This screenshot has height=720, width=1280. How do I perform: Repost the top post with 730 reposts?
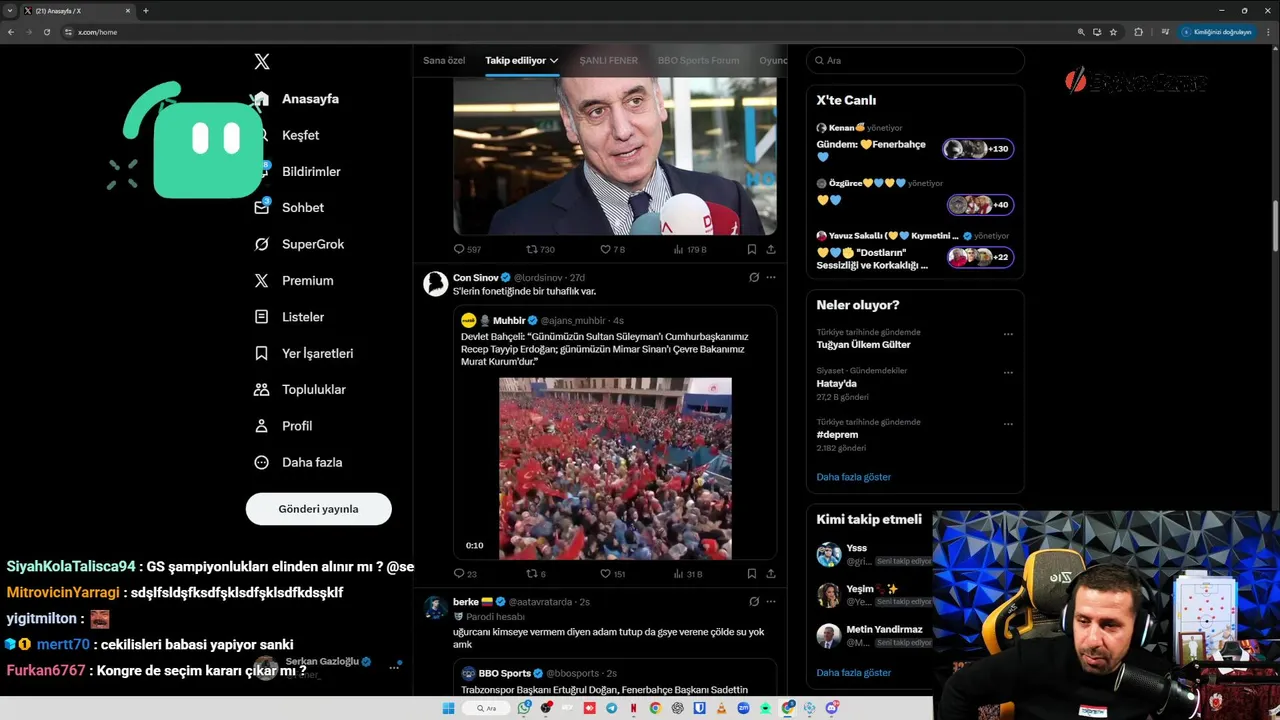(540, 249)
